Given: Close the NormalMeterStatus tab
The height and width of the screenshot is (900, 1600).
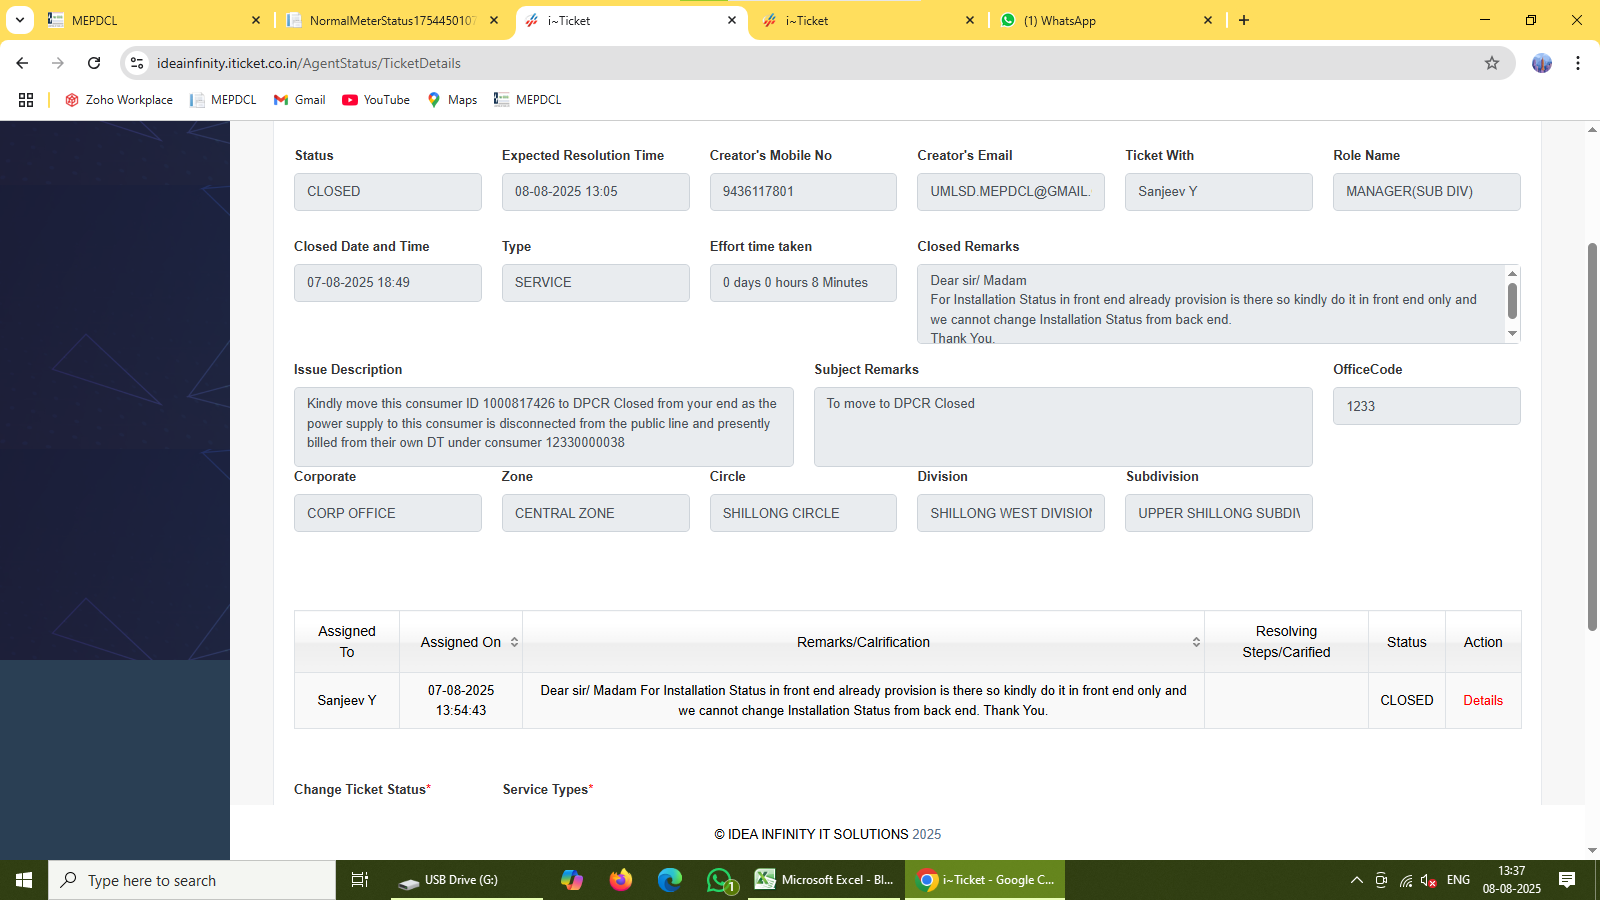Looking at the screenshot, I should click(x=494, y=20).
